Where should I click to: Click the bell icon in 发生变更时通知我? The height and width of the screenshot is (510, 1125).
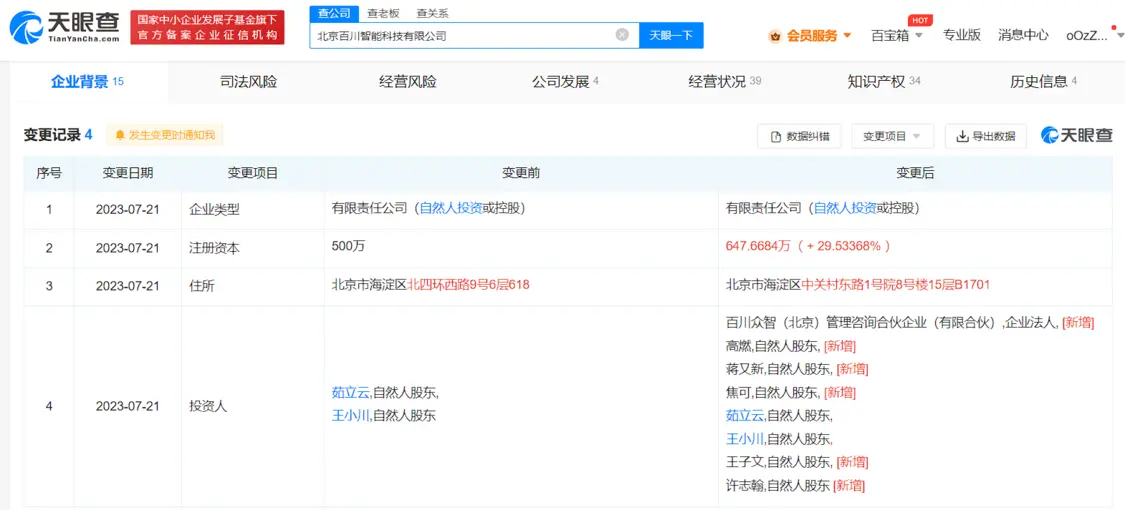pos(118,135)
